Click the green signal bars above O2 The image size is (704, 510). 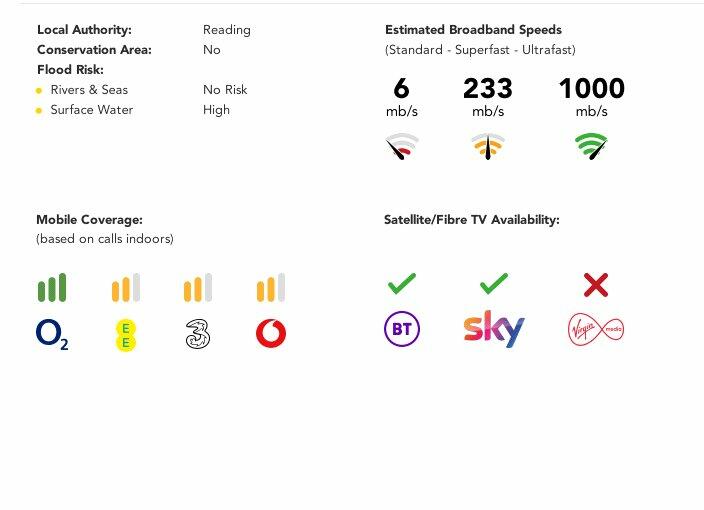click(52, 288)
